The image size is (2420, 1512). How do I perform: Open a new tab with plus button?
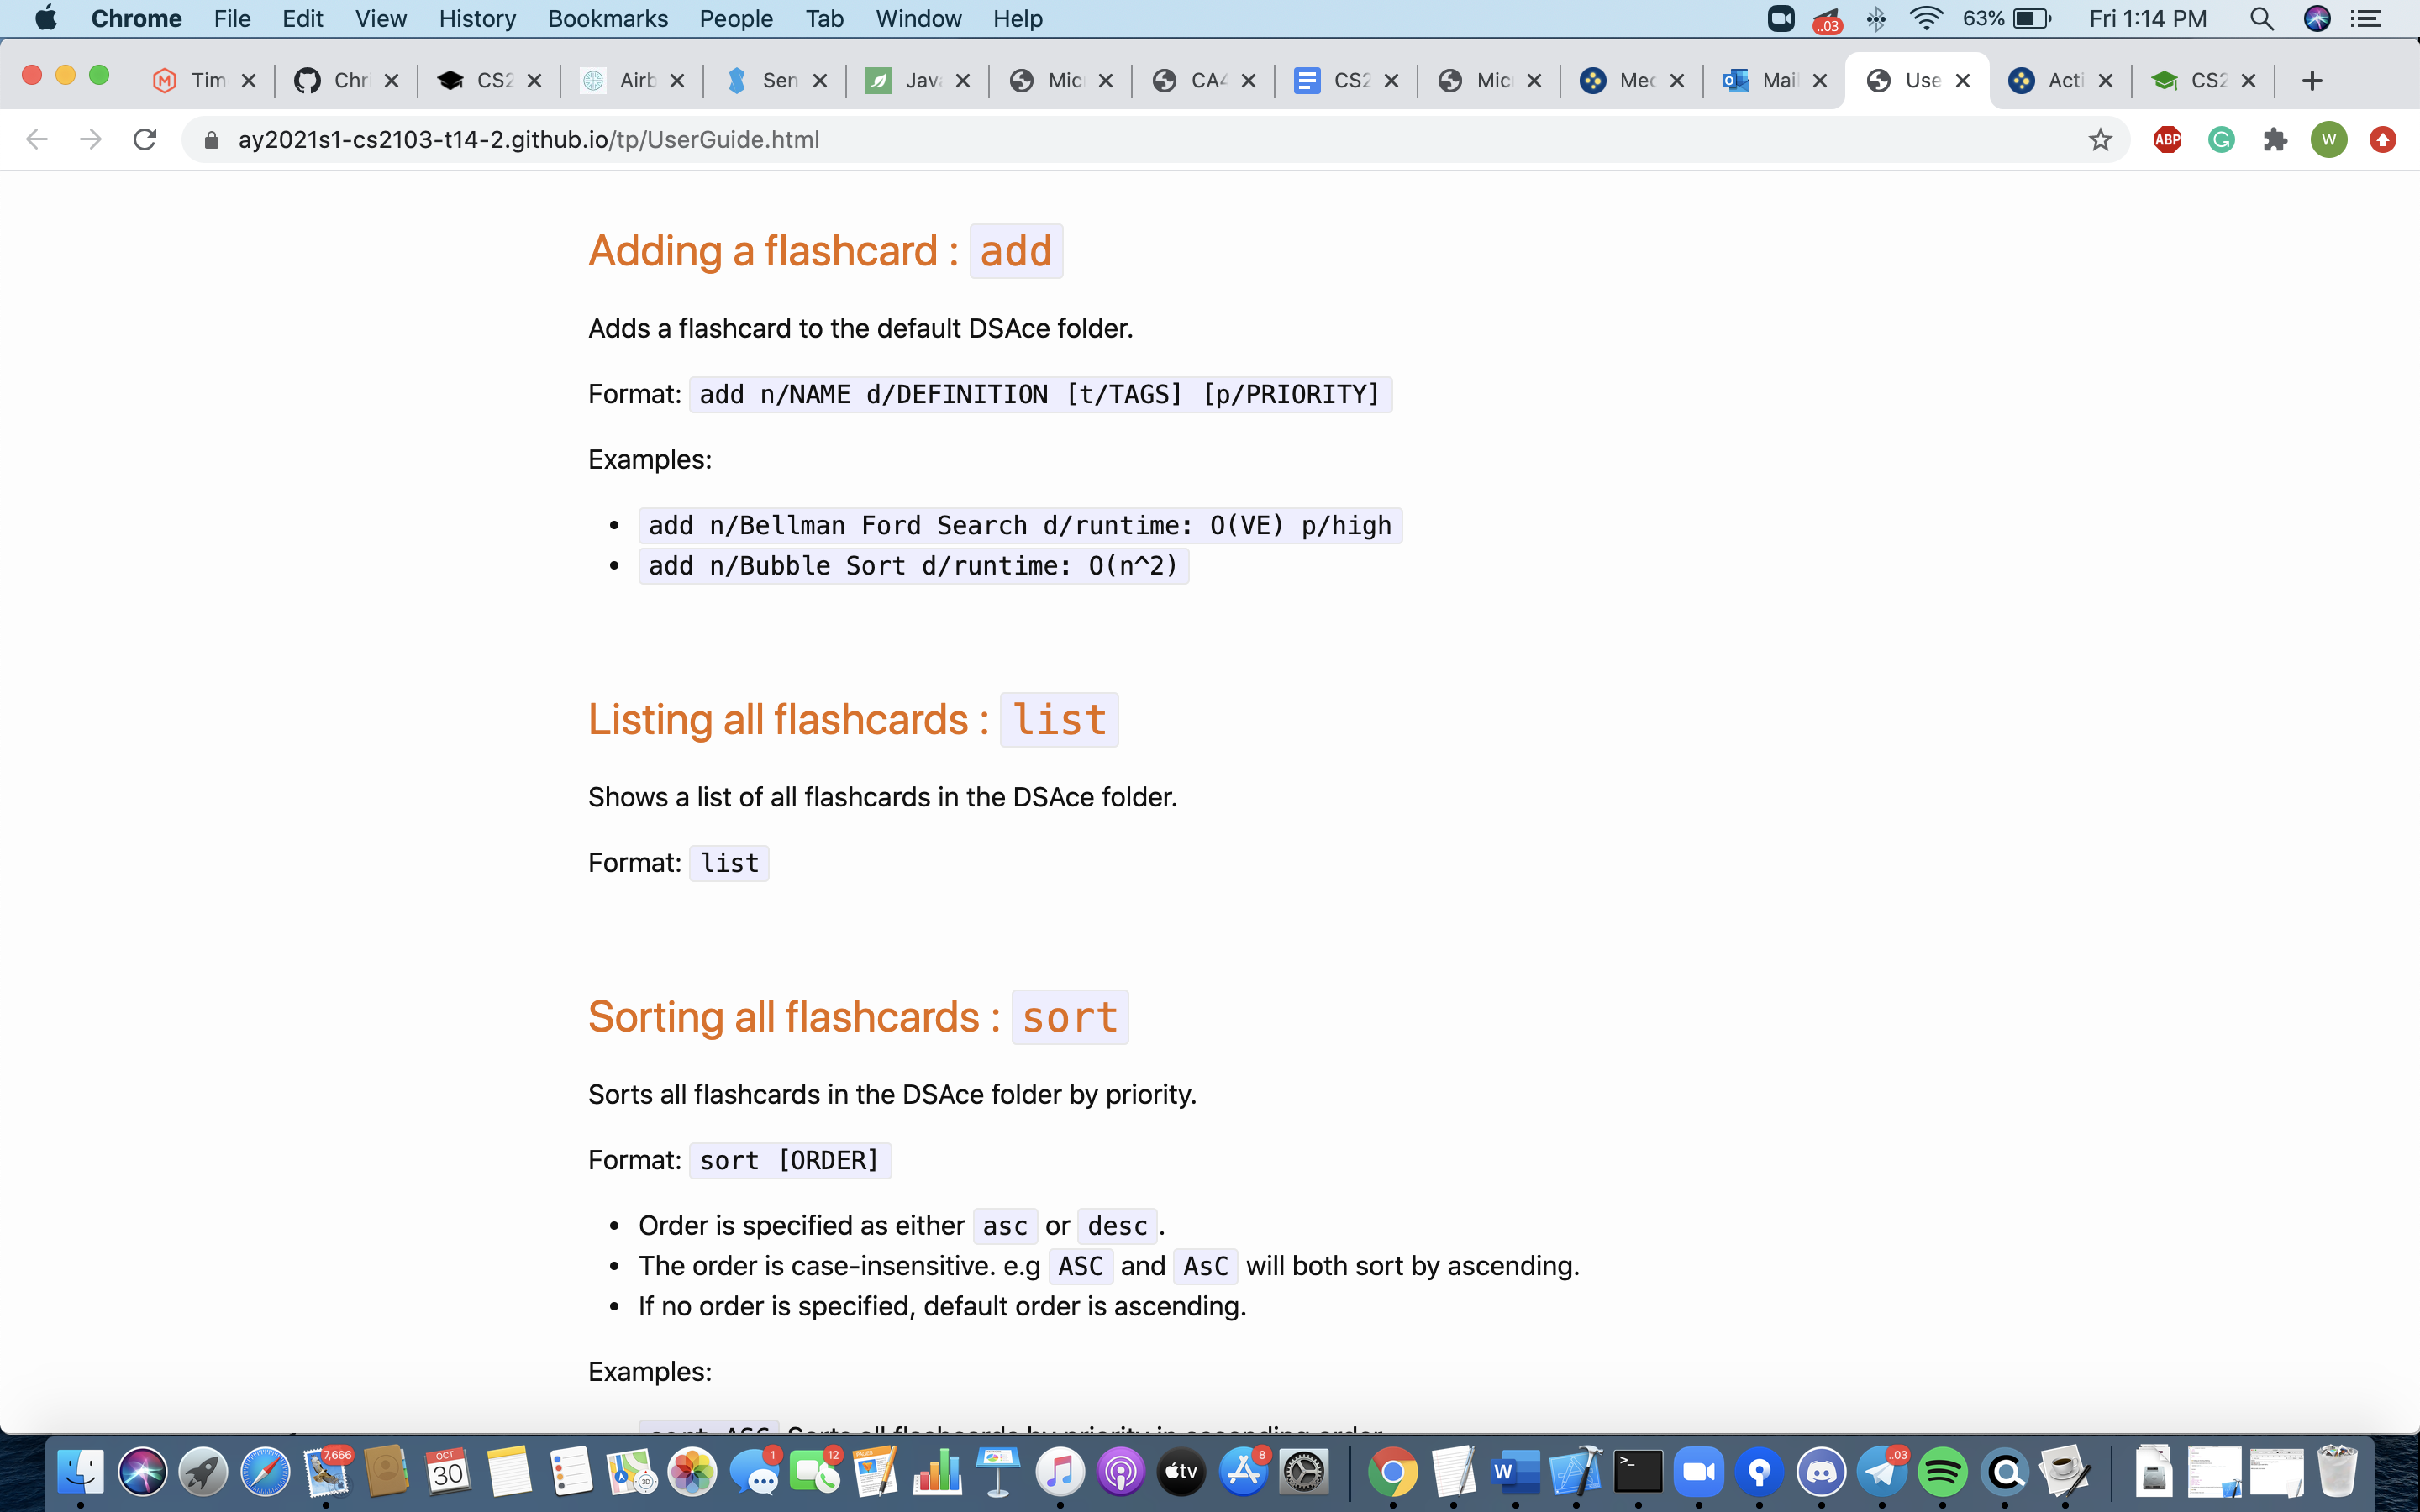(2311, 81)
